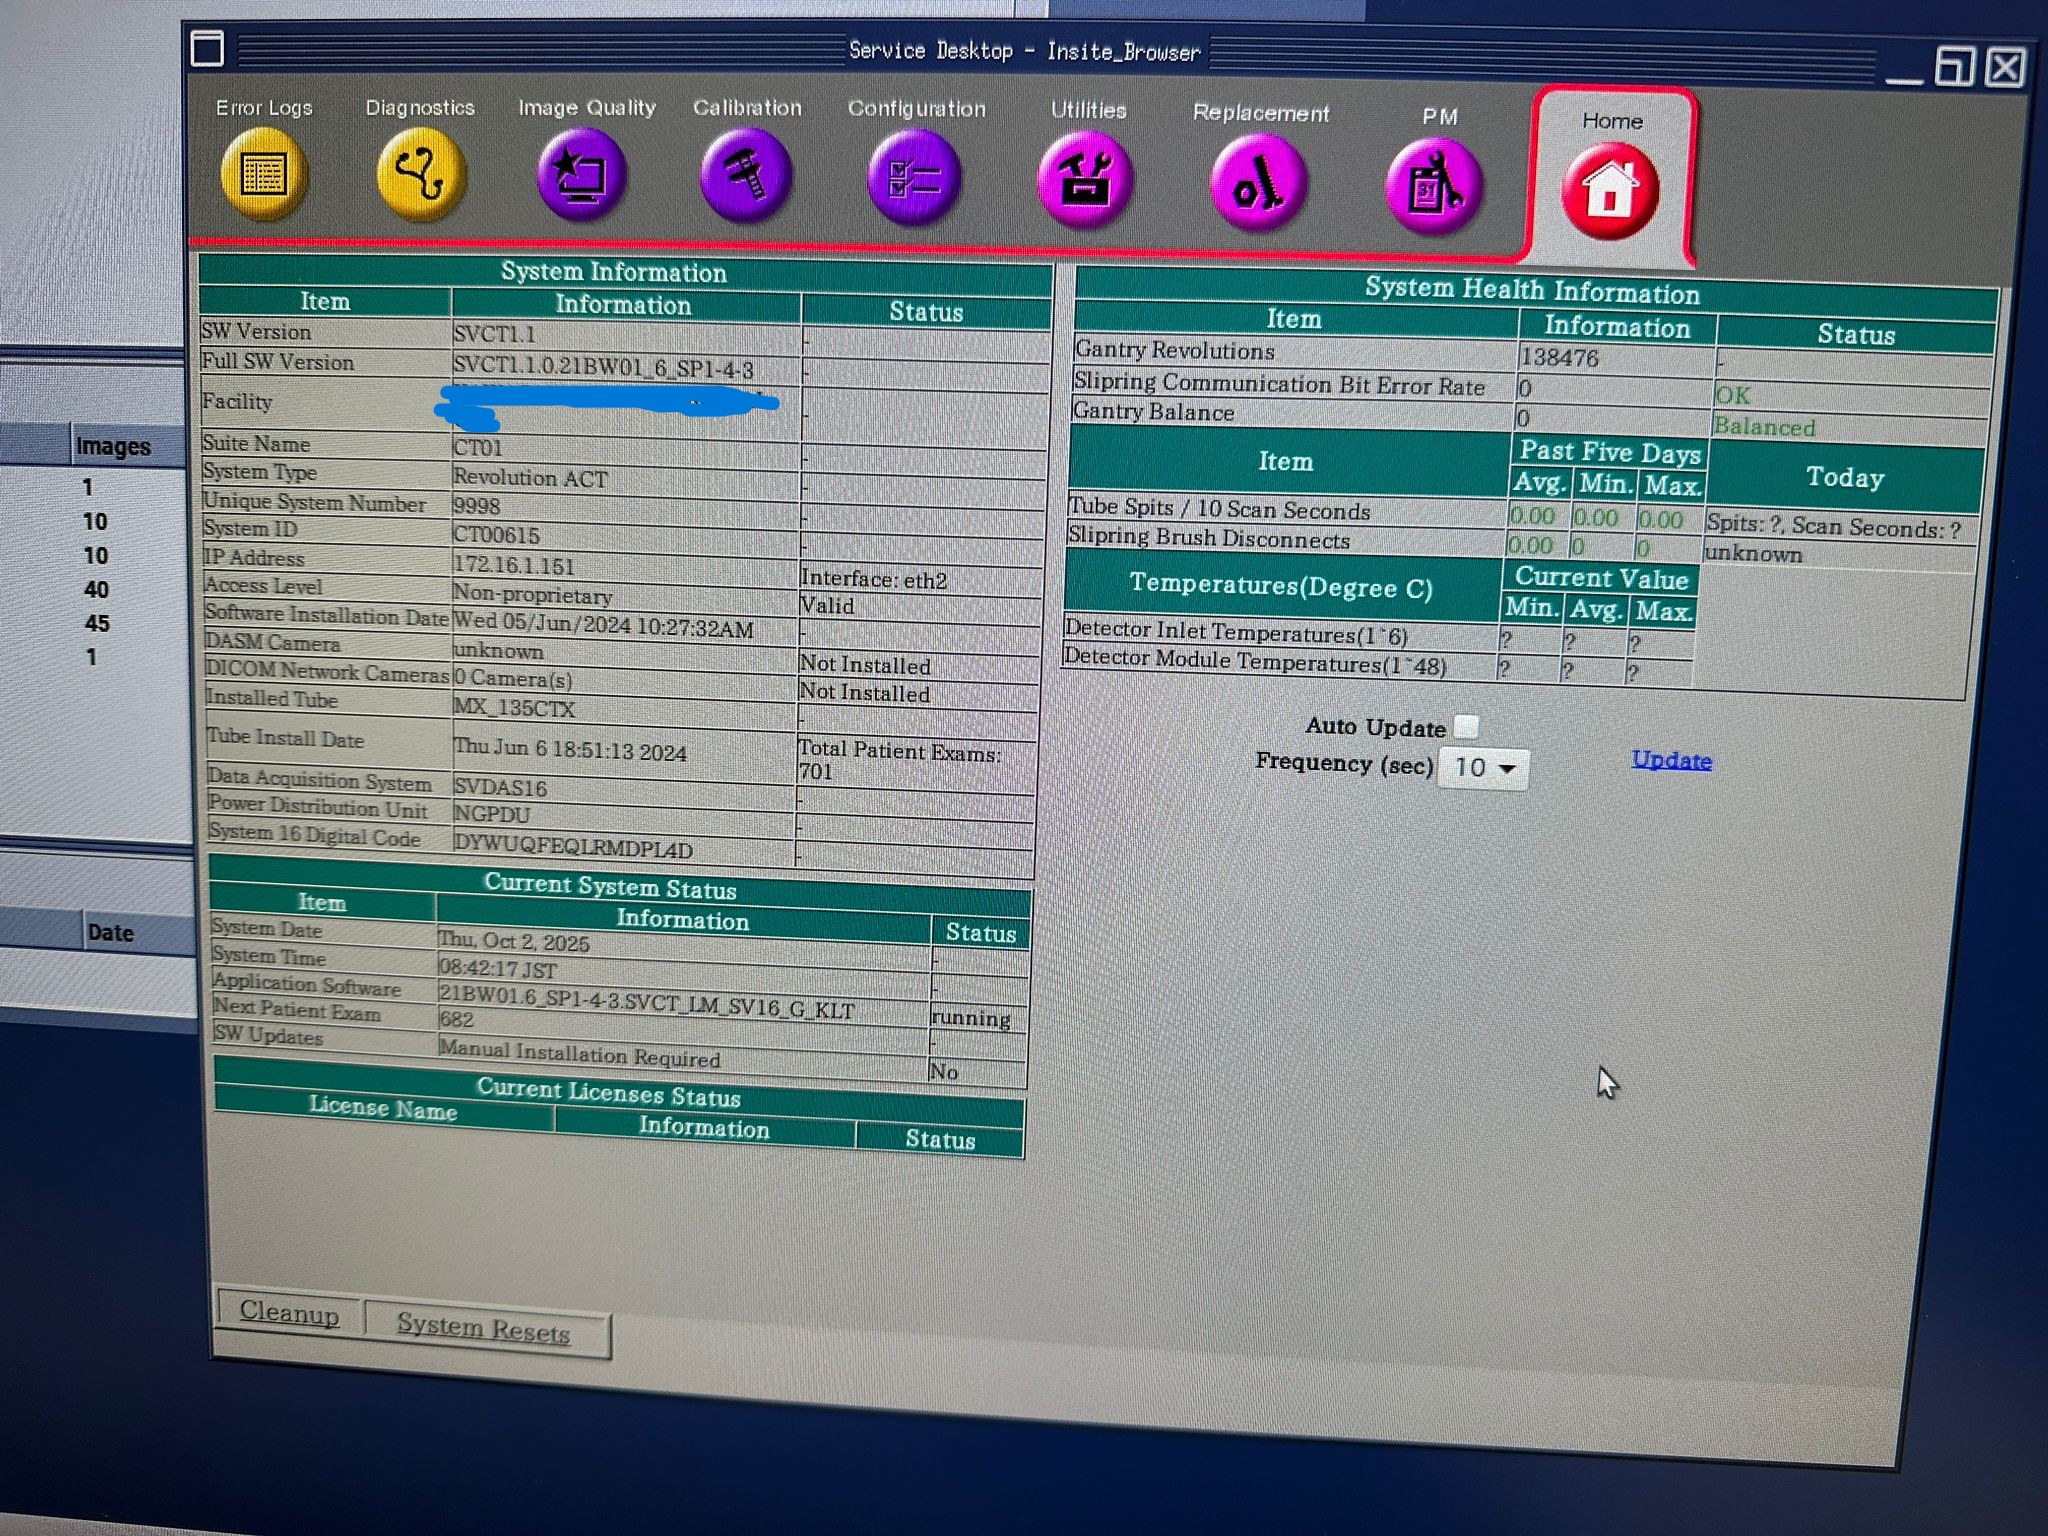Select the Home tab label
Image resolution: width=2048 pixels, height=1536 pixels.
click(x=1612, y=121)
